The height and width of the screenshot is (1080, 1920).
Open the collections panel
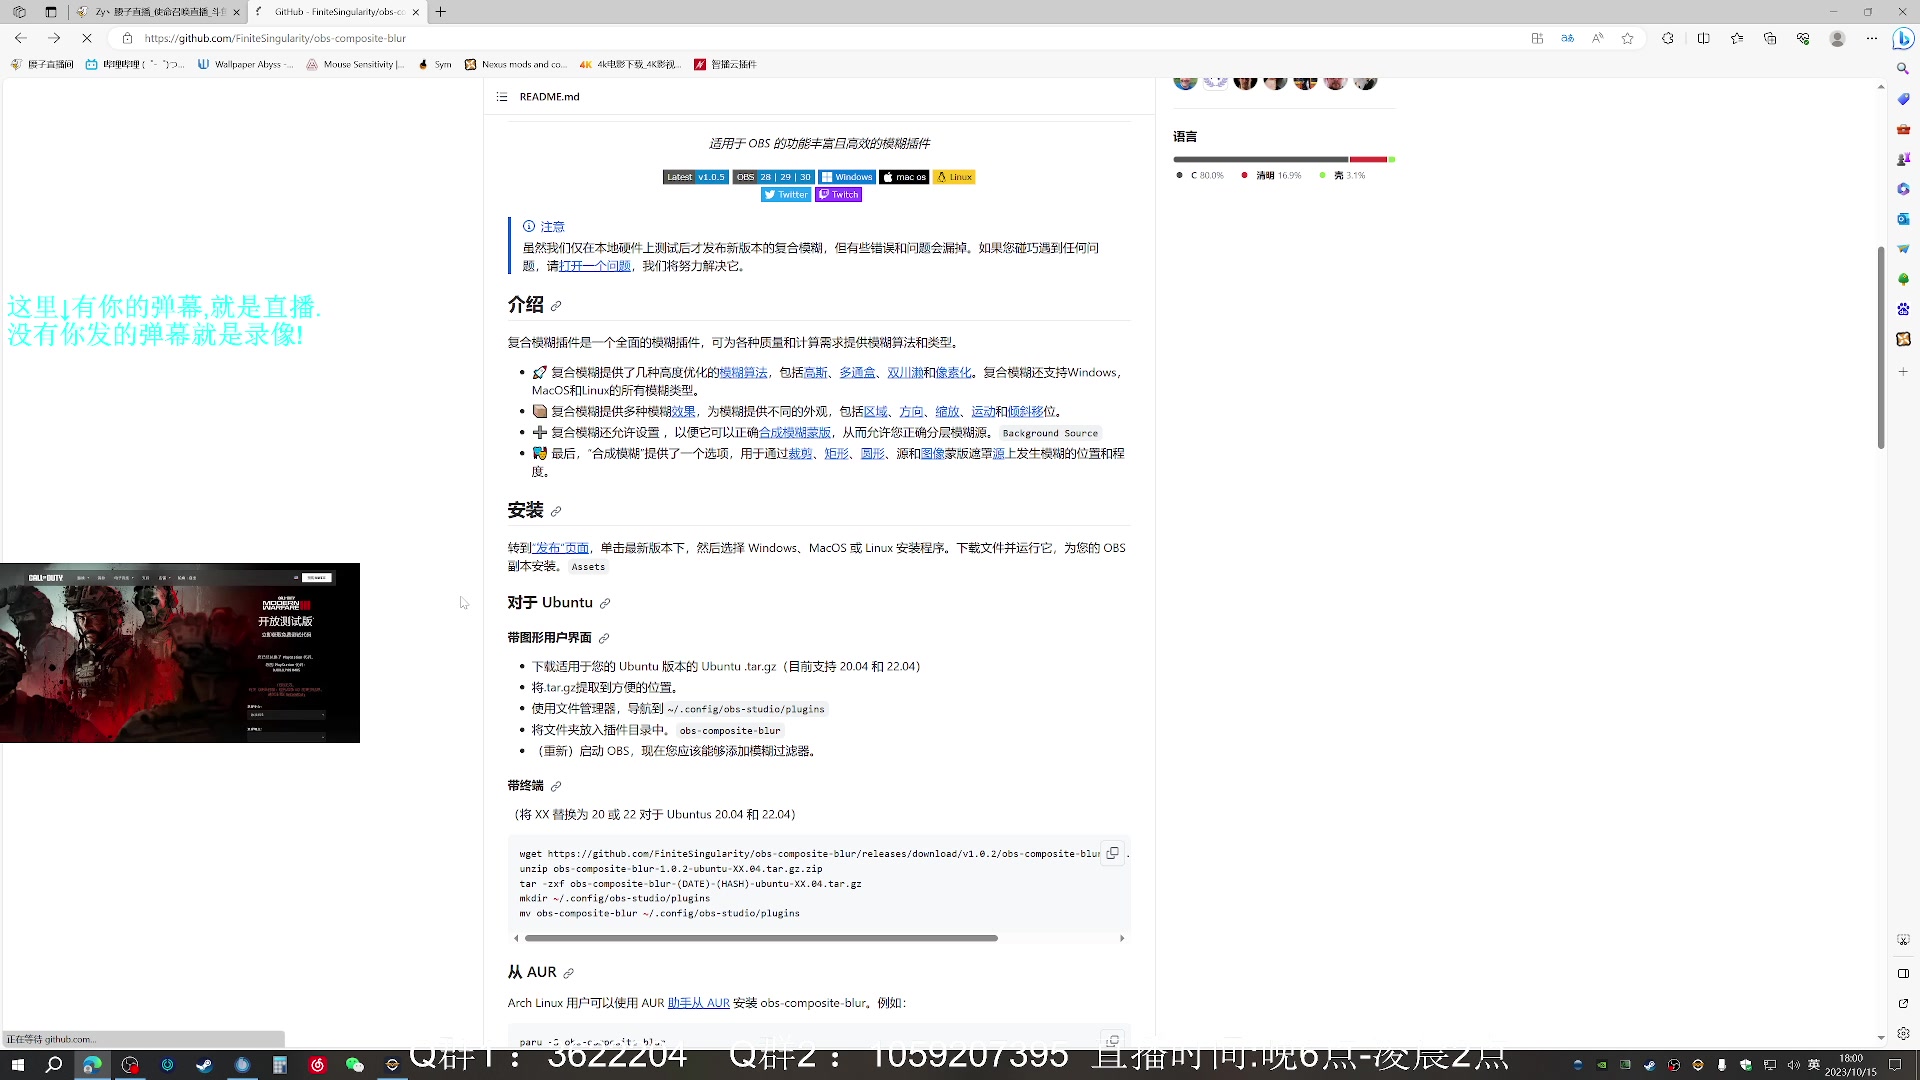pos(1770,38)
